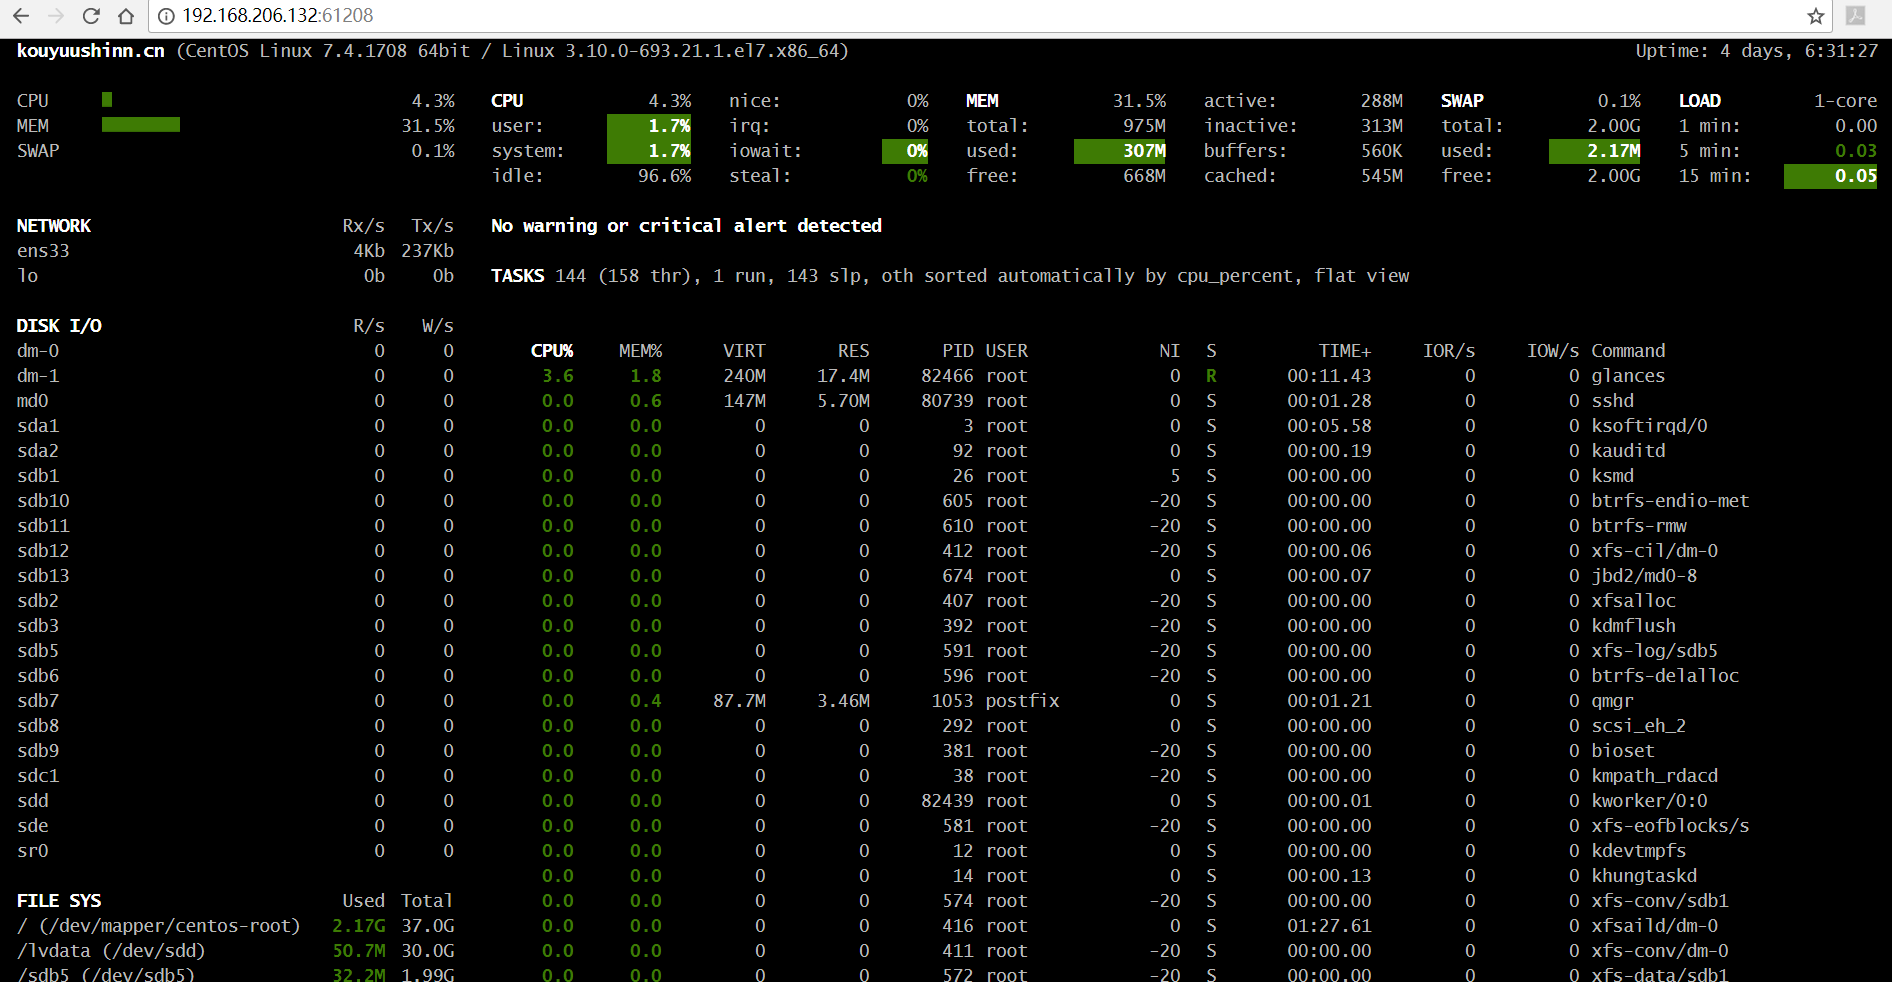This screenshot has height=982, width=1892.
Task: Click the PID column header
Action: [x=957, y=351]
